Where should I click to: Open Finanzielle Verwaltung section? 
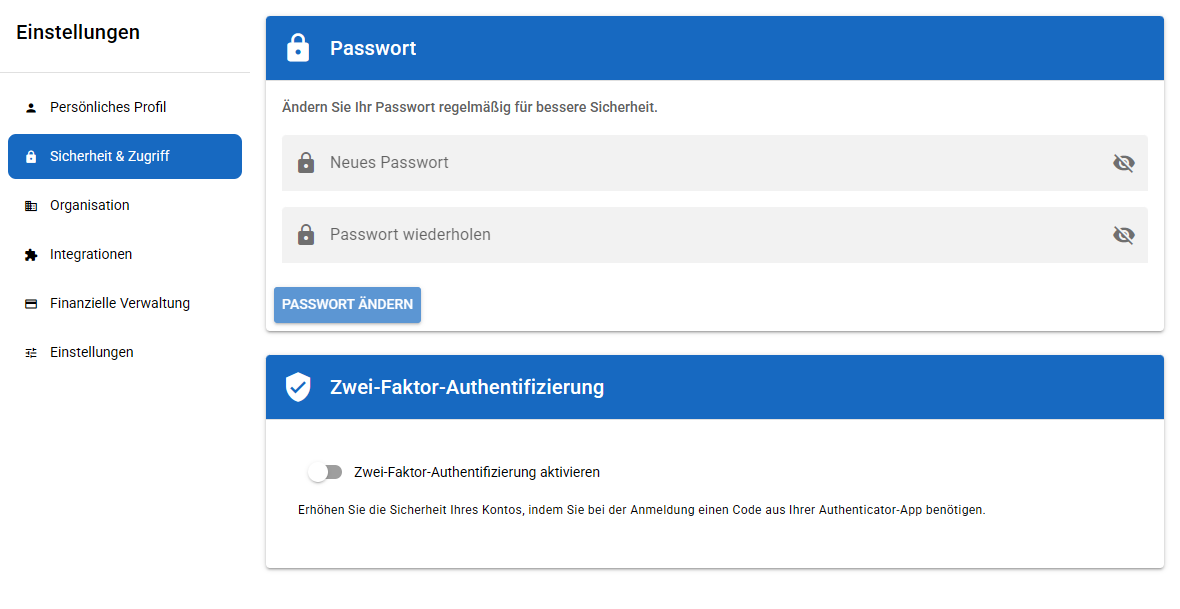coord(125,303)
